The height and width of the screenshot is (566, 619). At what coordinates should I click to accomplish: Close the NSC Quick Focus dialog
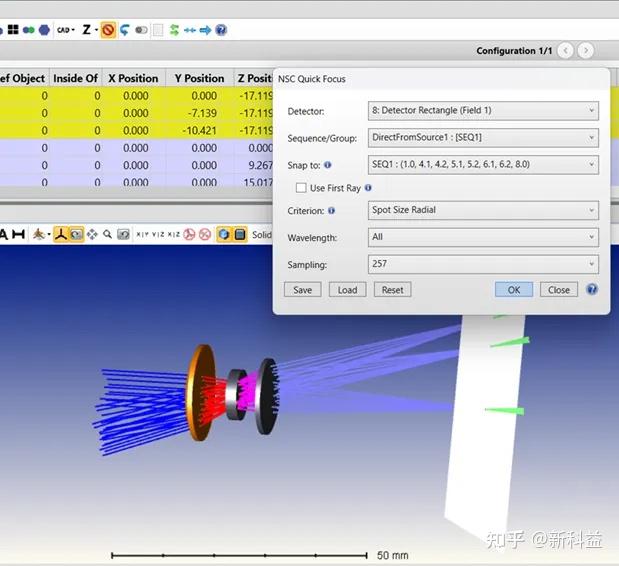(x=559, y=290)
